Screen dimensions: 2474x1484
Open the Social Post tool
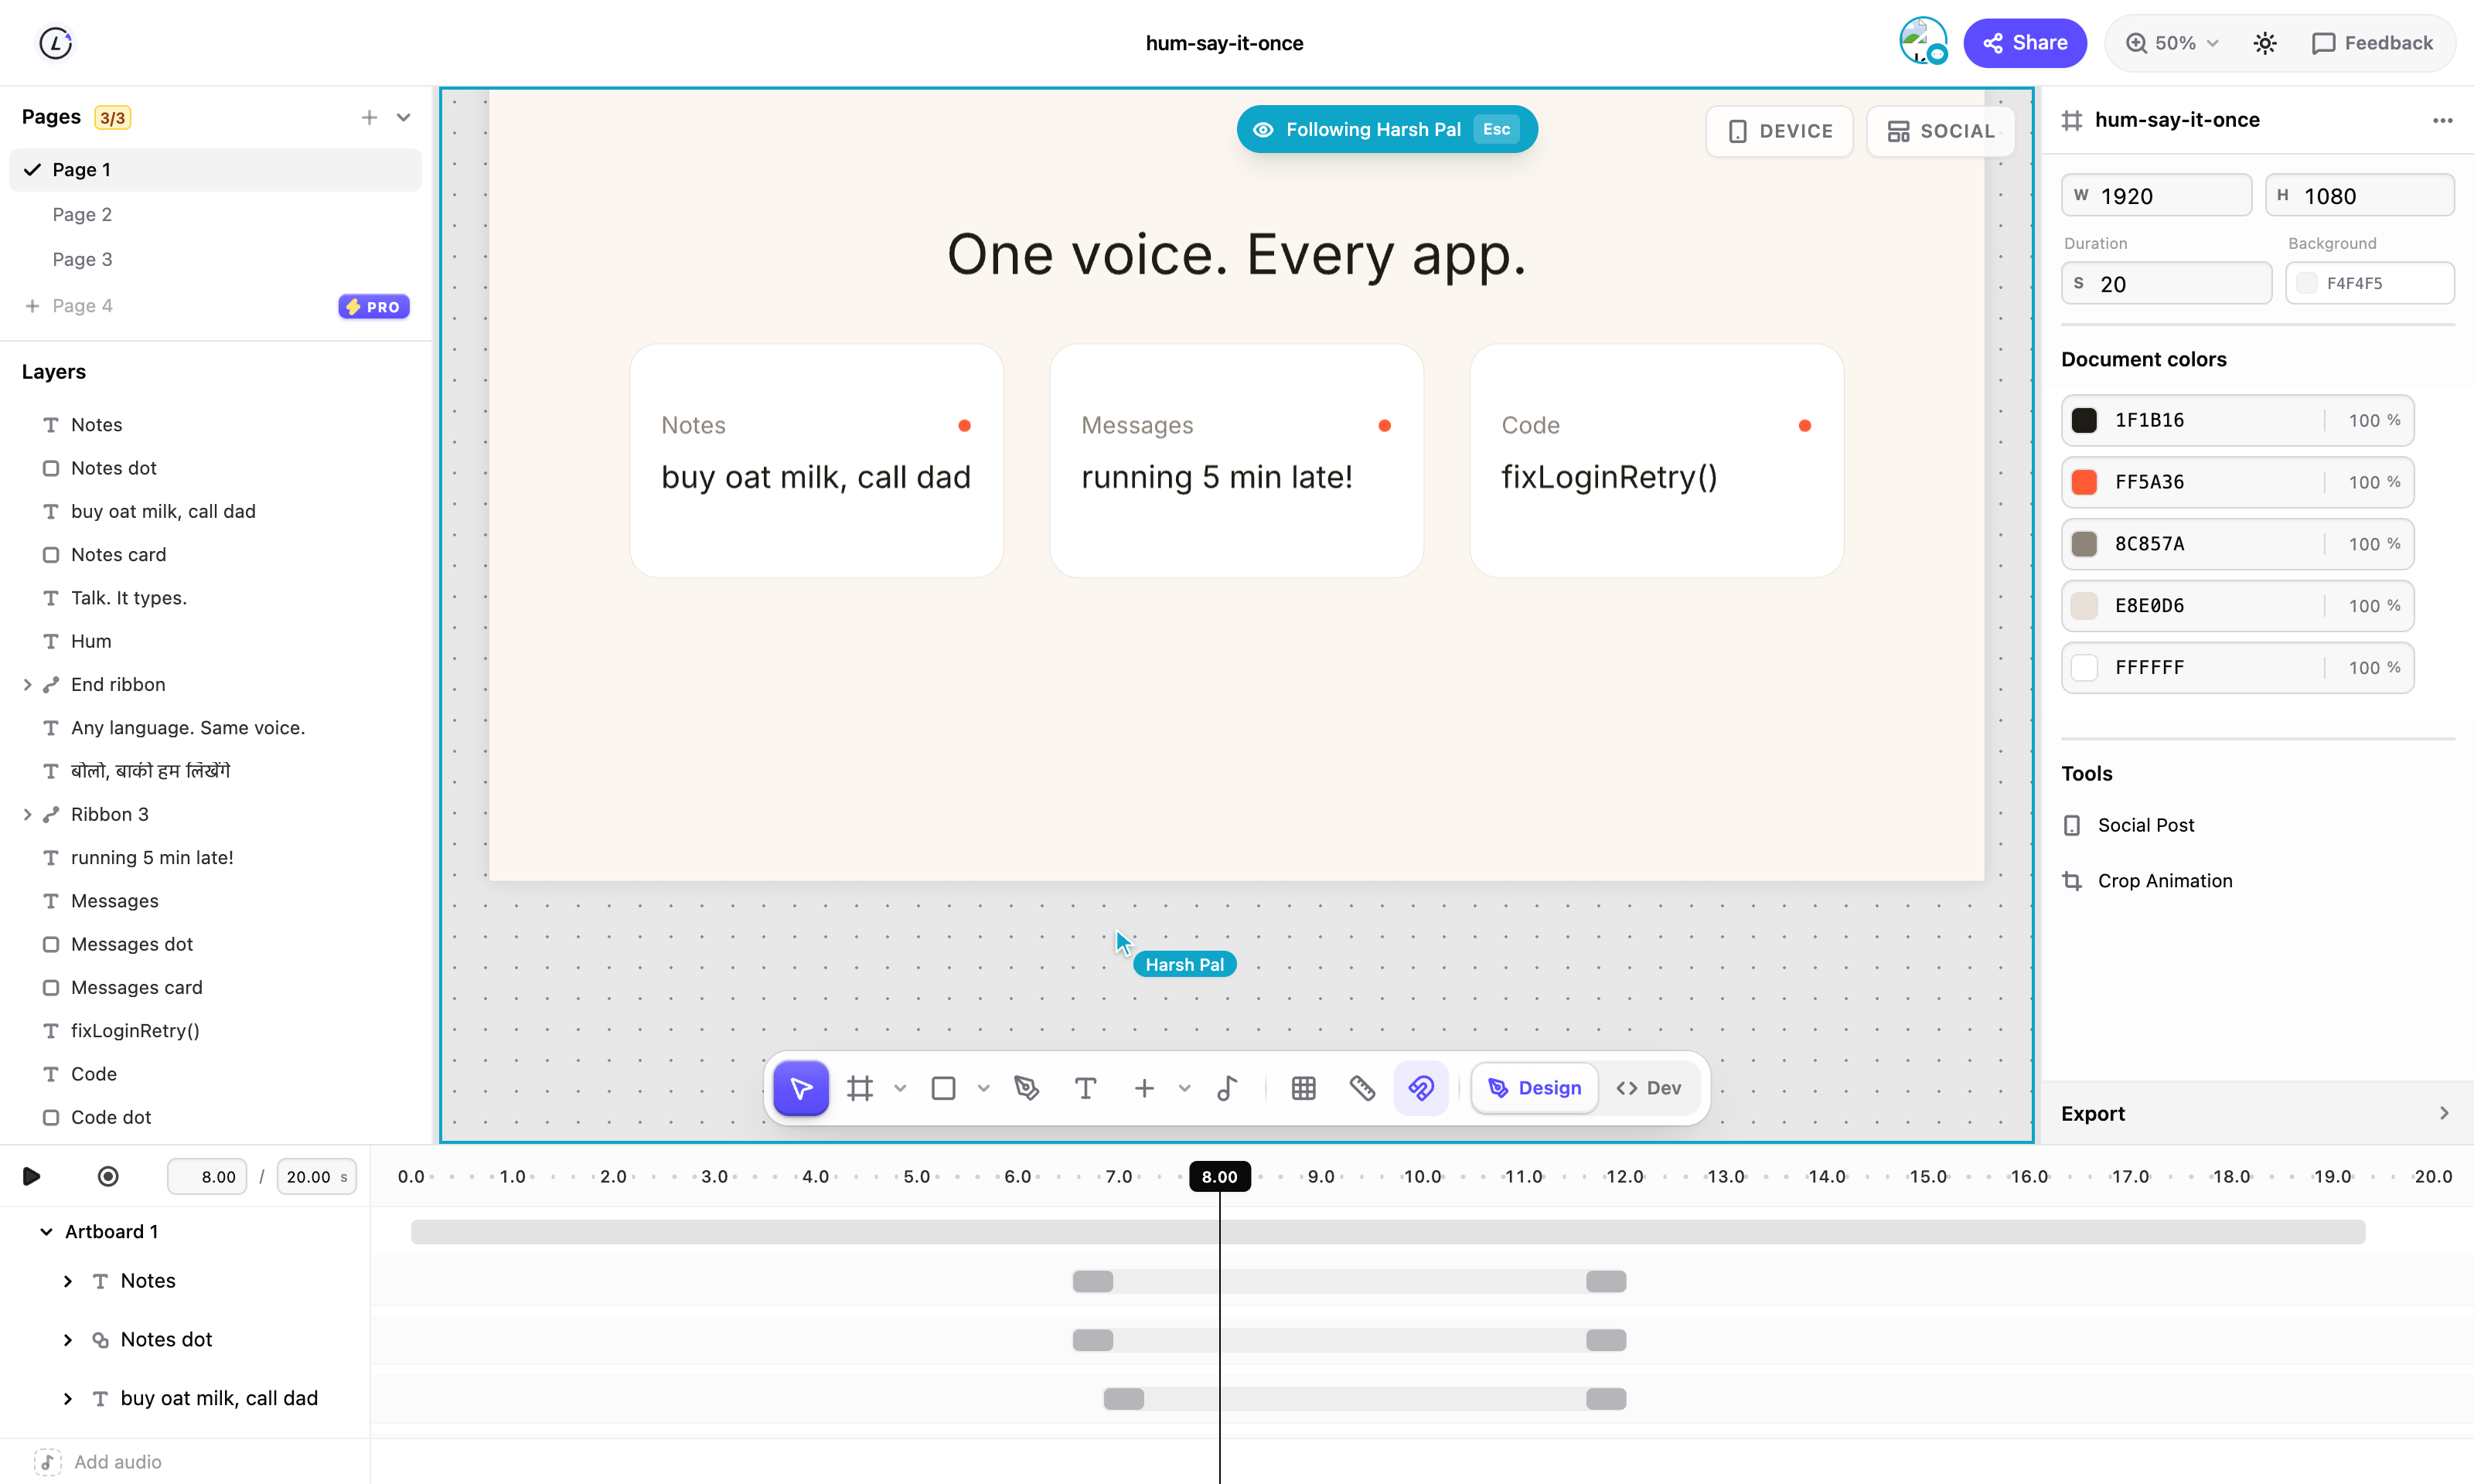(x=2128, y=825)
